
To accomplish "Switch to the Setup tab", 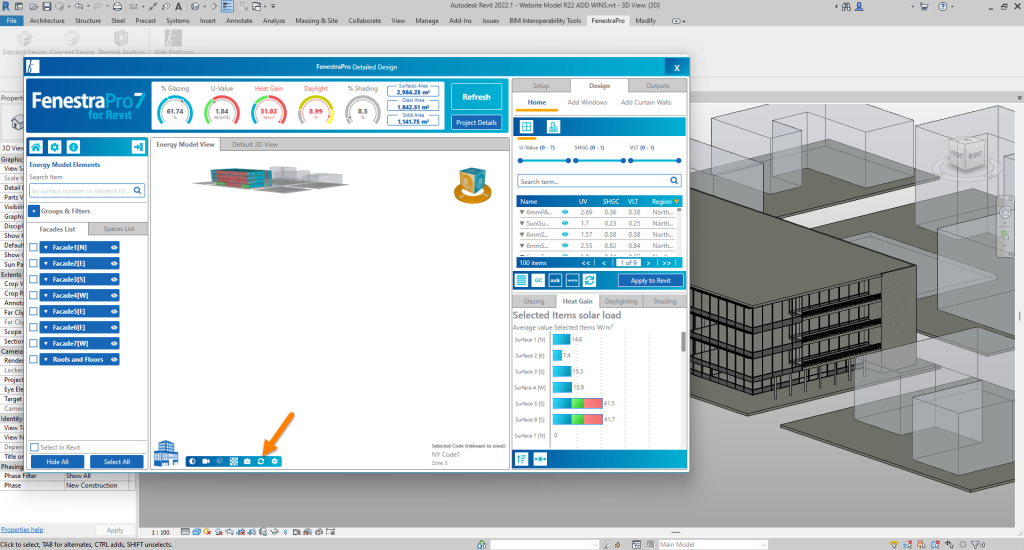I will click(x=541, y=86).
